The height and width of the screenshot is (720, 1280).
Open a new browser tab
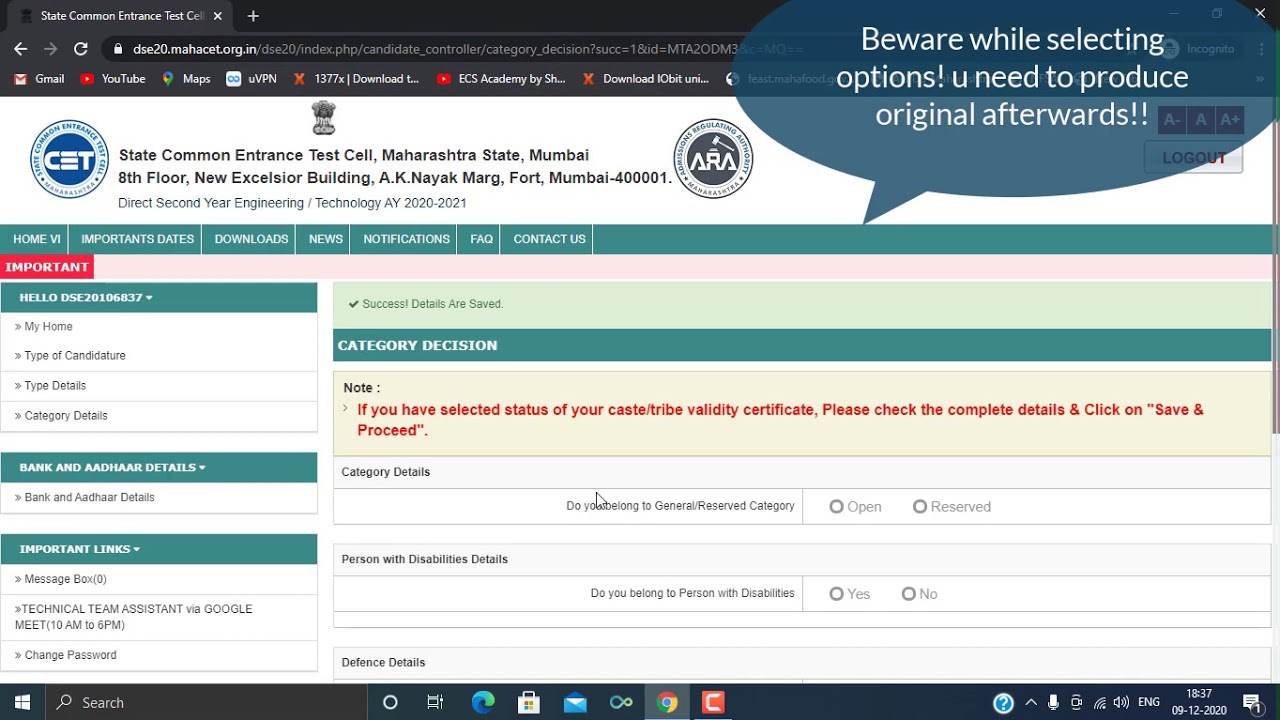[x=253, y=16]
